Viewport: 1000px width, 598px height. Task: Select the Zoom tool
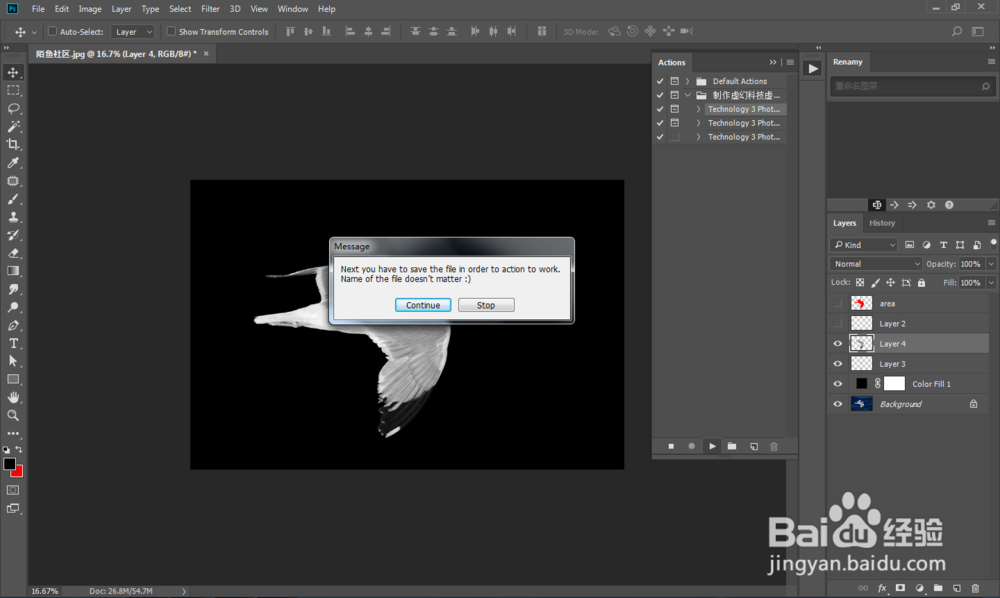pos(13,415)
